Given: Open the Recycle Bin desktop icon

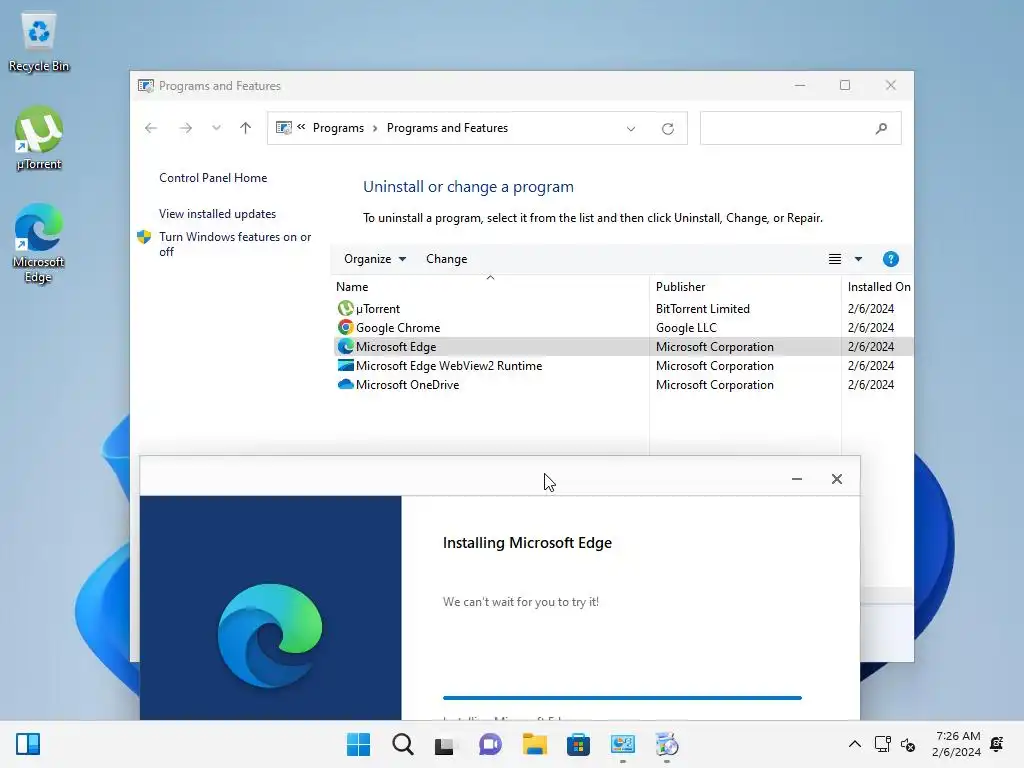Looking at the screenshot, I should (x=39, y=42).
